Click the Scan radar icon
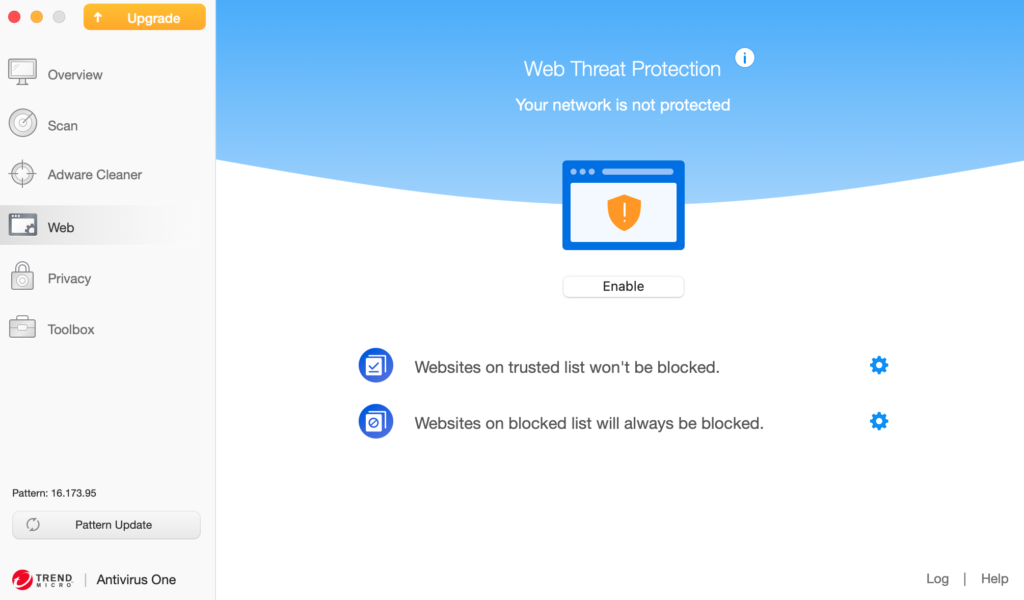Screen dimensions: 1024x600 pyautogui.click(x=23, y=124)
